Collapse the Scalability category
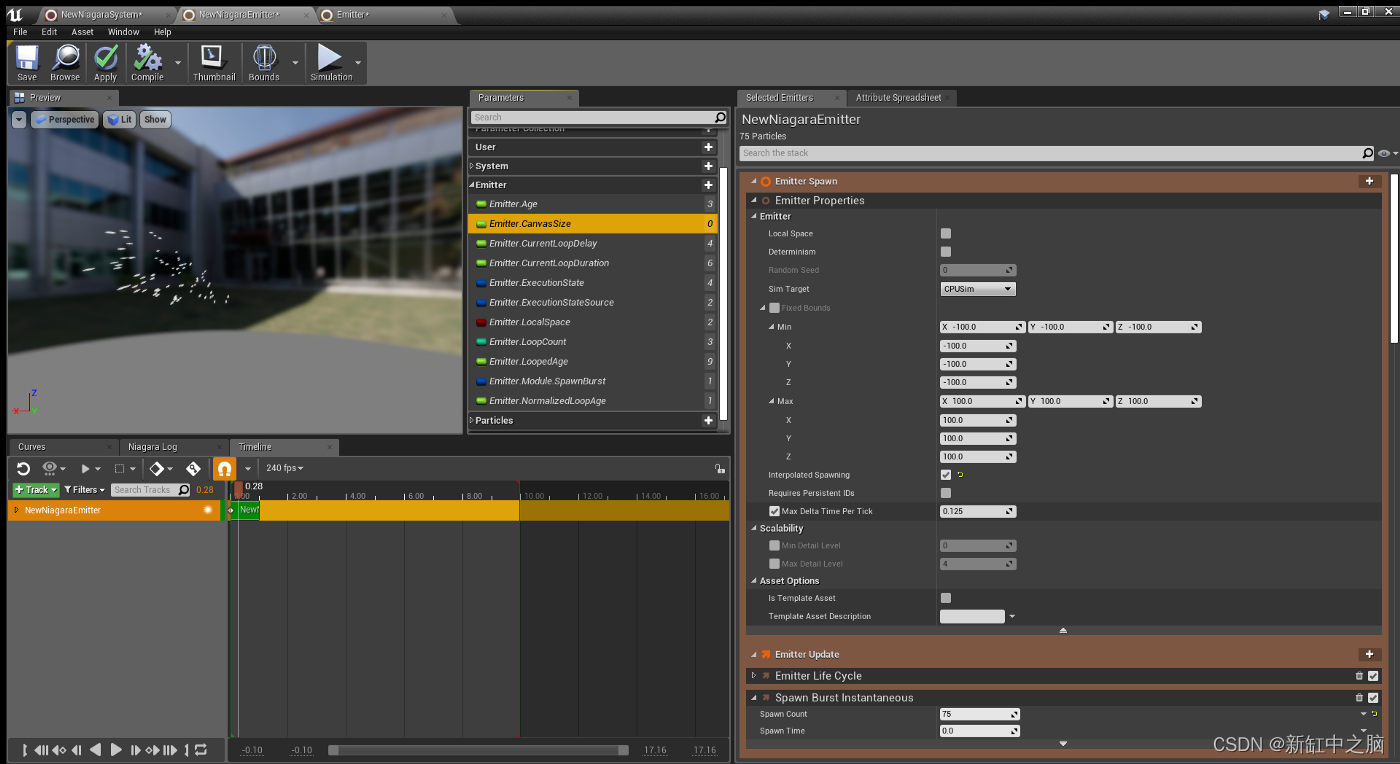The height and width of the screenshot is (764, 1400). (754, 528)
